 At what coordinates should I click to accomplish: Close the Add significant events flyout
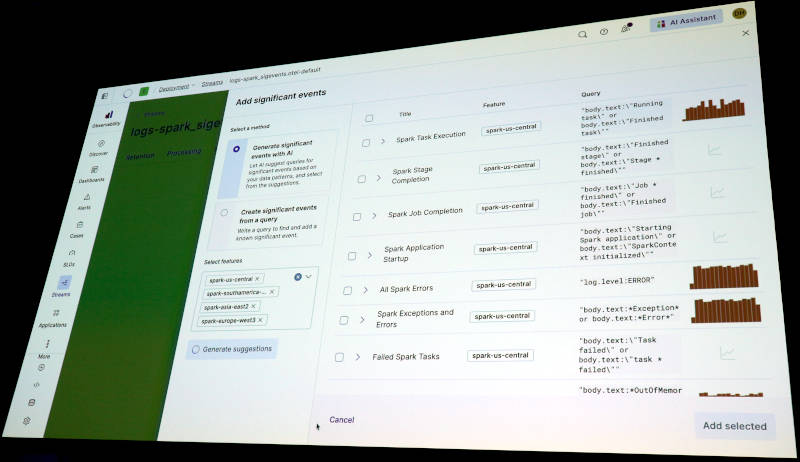coord(745,33)
